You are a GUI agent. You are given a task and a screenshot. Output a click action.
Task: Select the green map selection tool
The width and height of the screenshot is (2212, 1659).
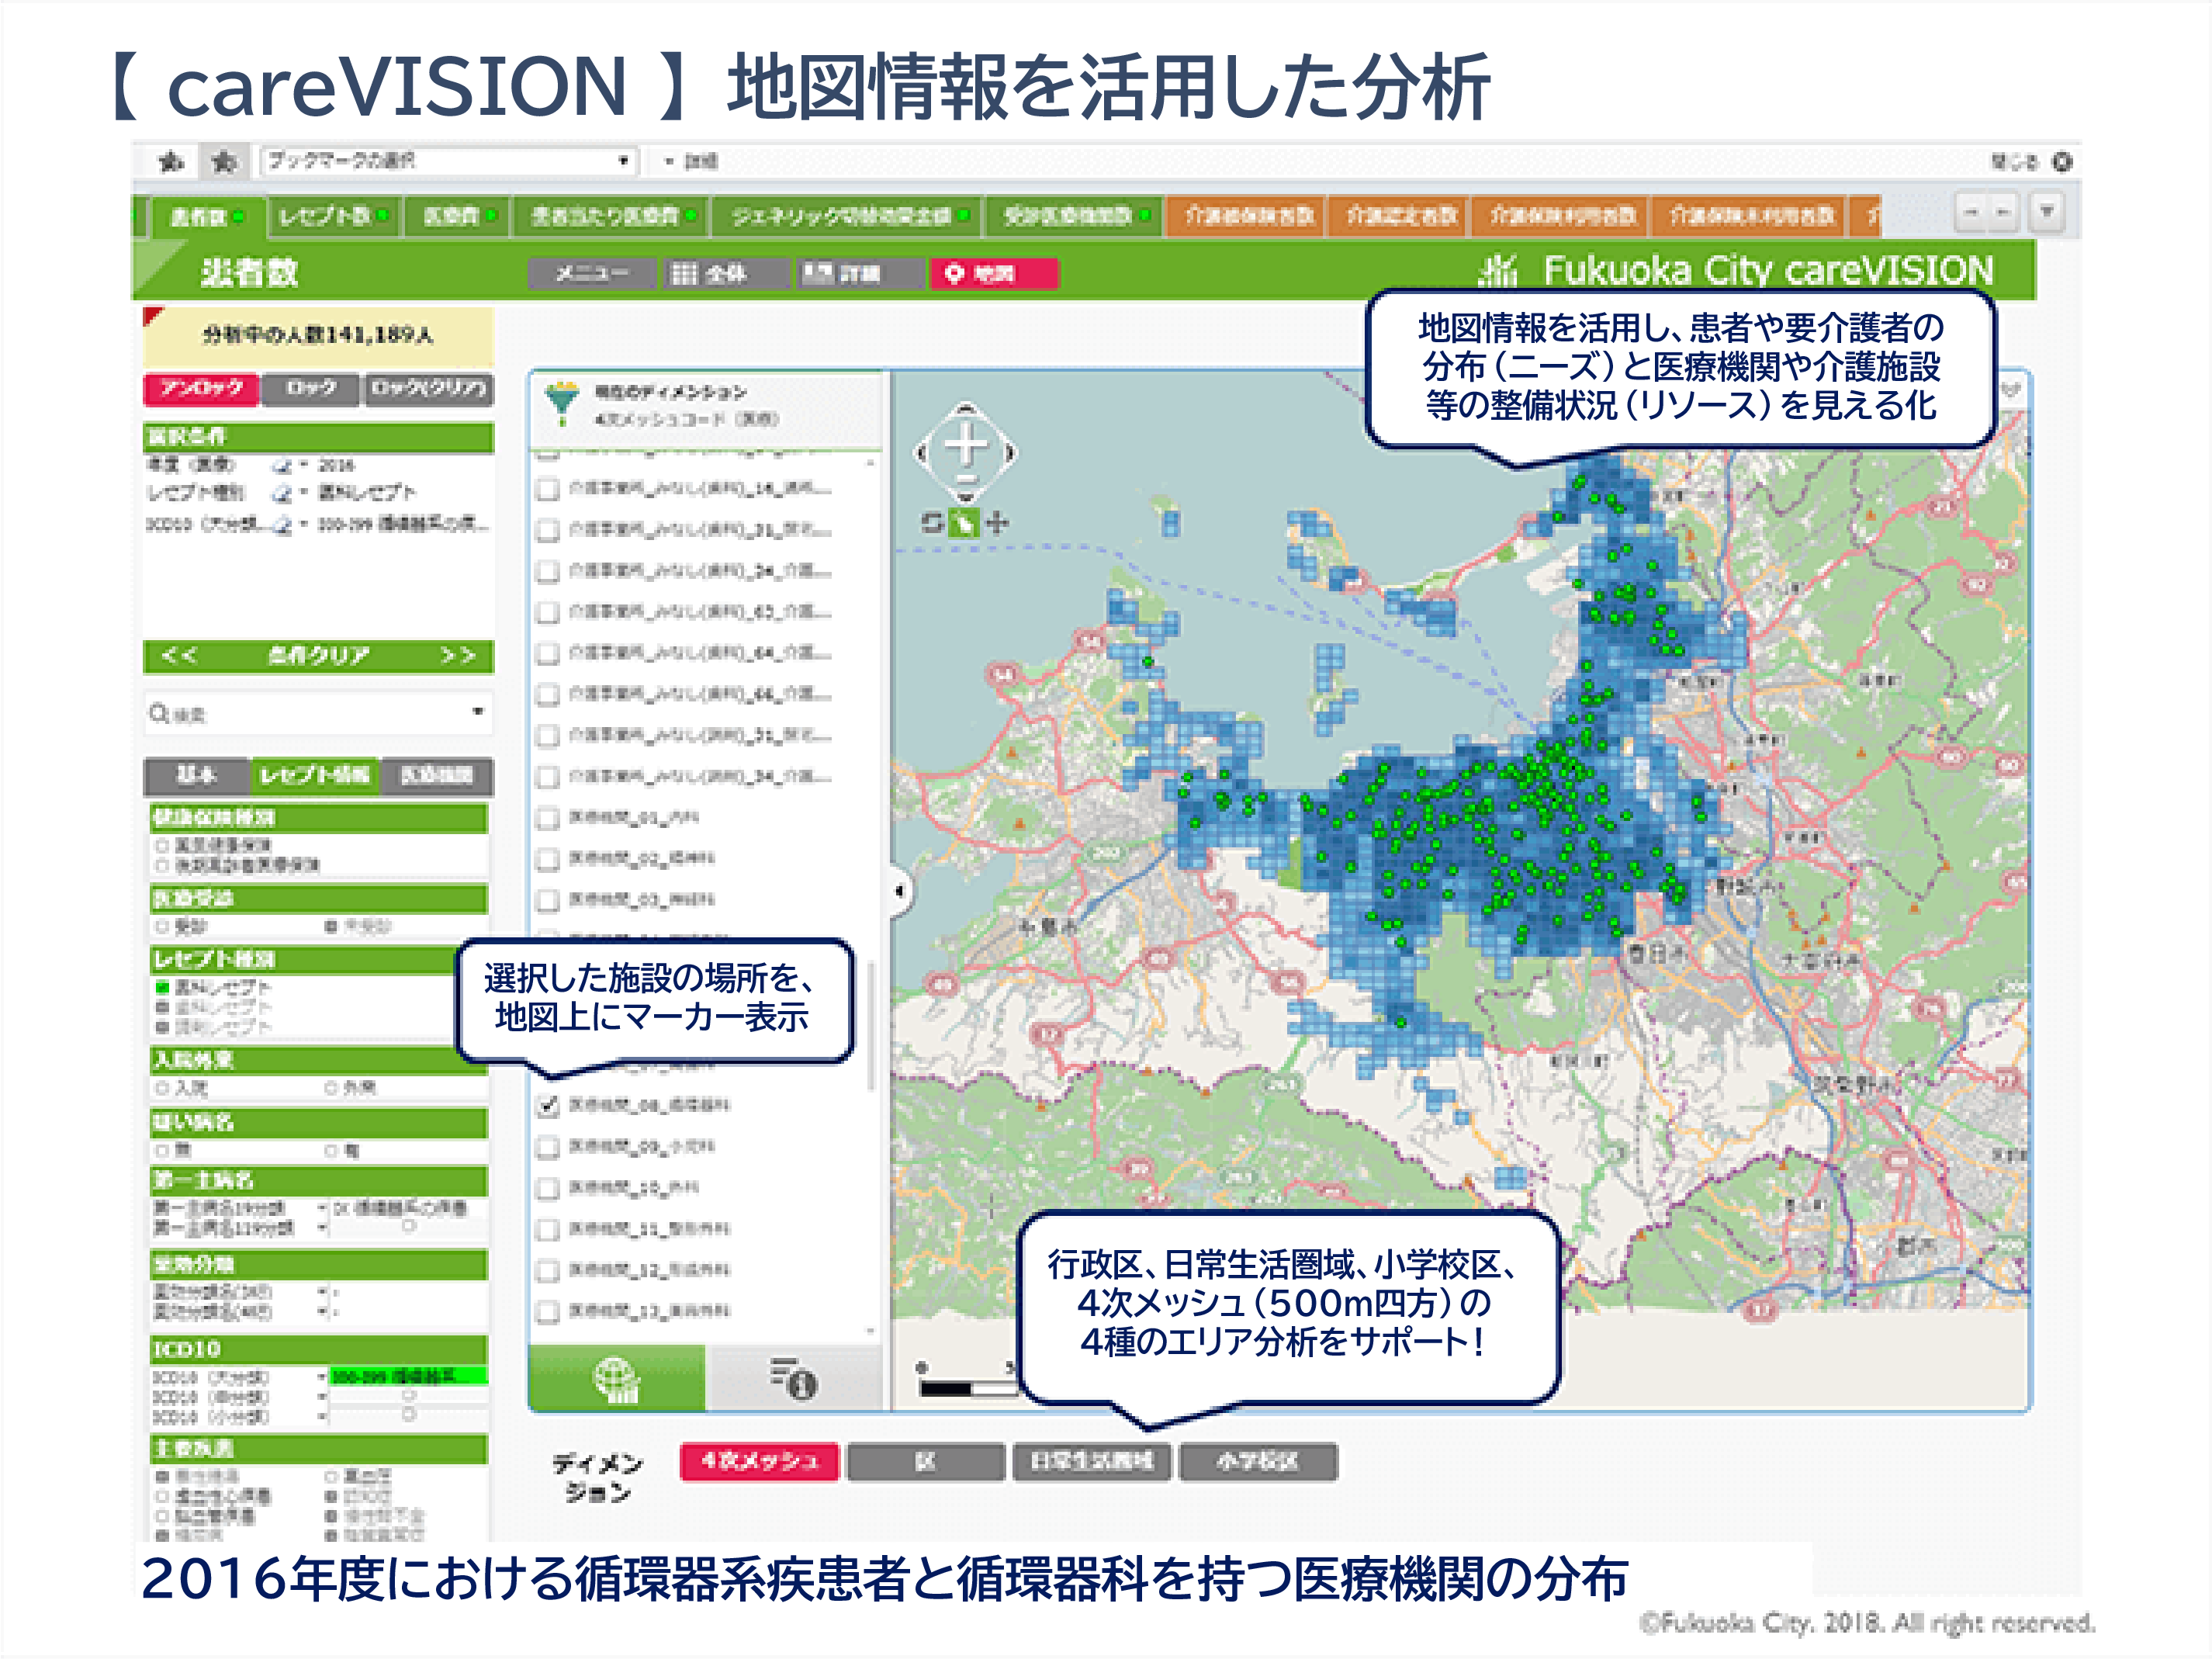963,523
